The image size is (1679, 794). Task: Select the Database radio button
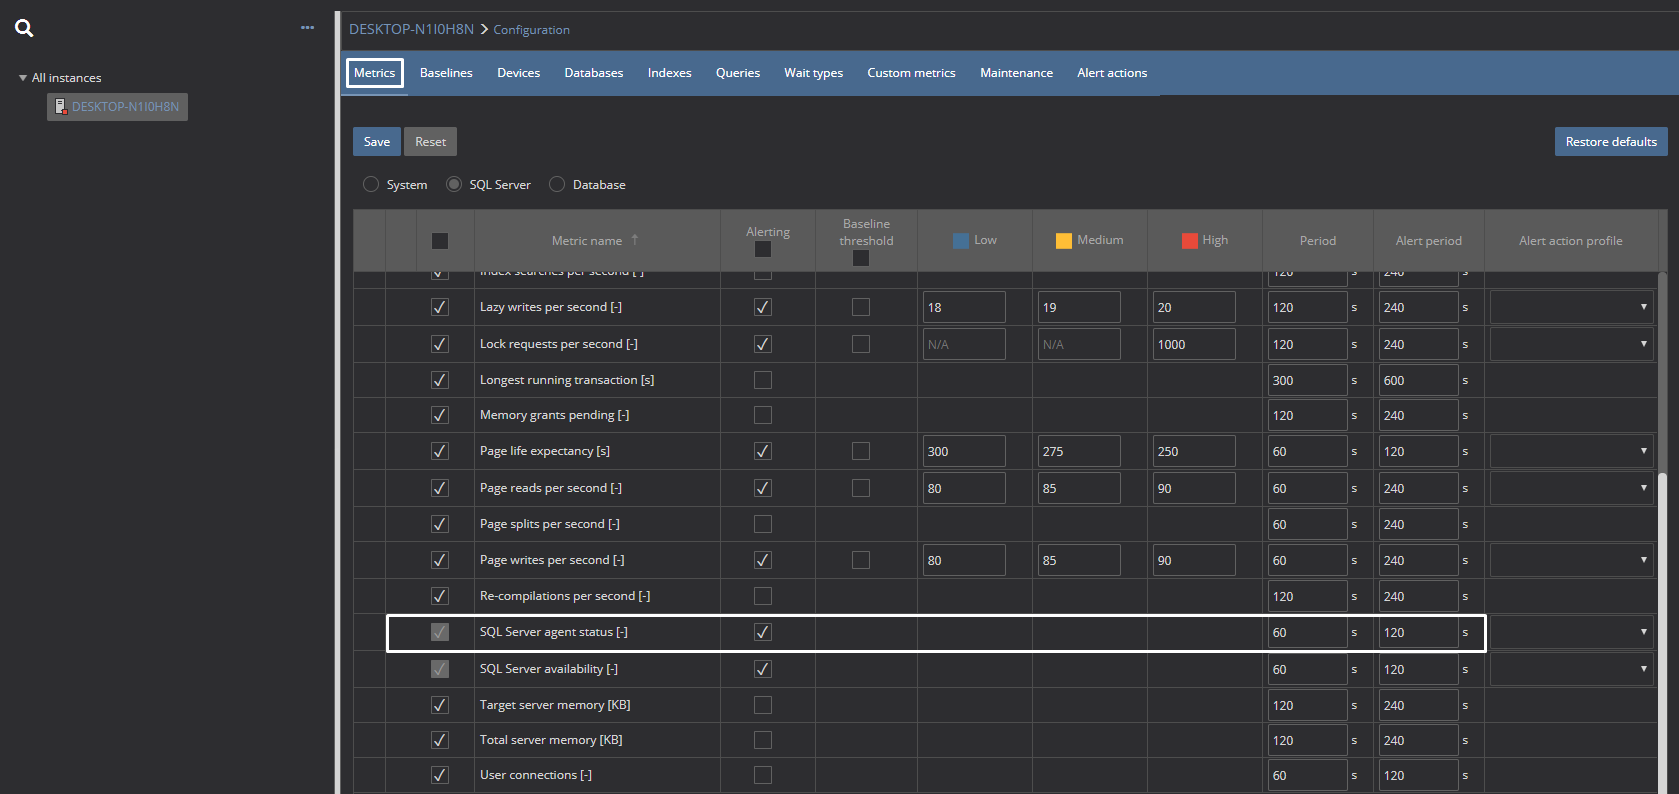(557, 185)
